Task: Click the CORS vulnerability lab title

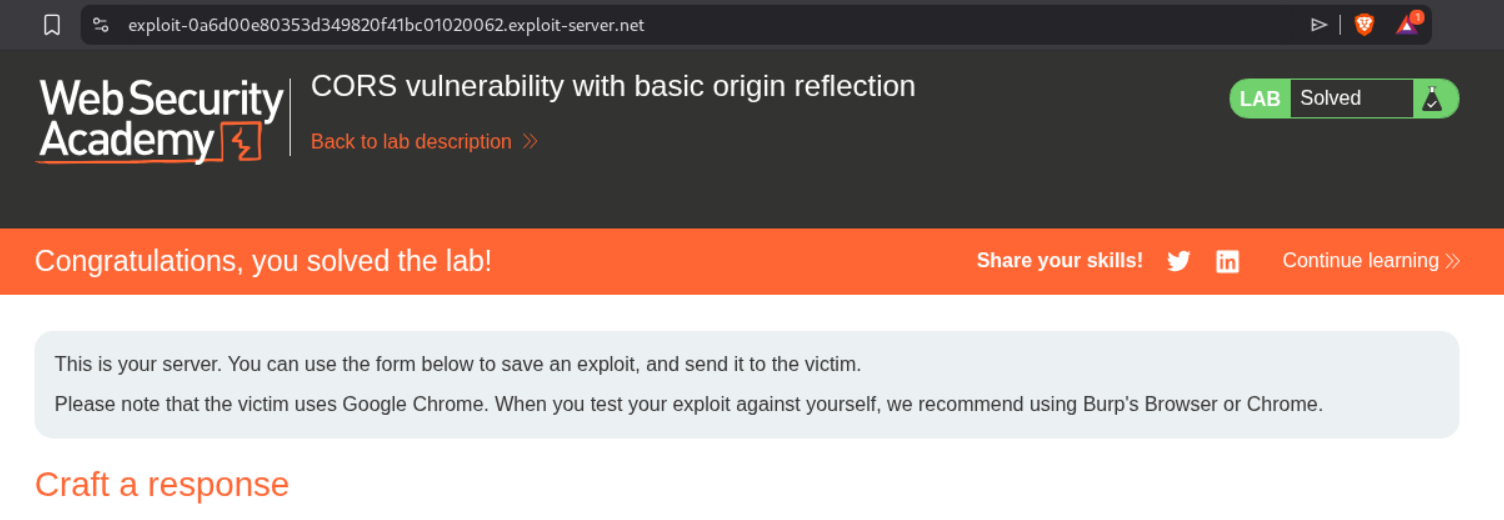Action: [x=613, y=86]
